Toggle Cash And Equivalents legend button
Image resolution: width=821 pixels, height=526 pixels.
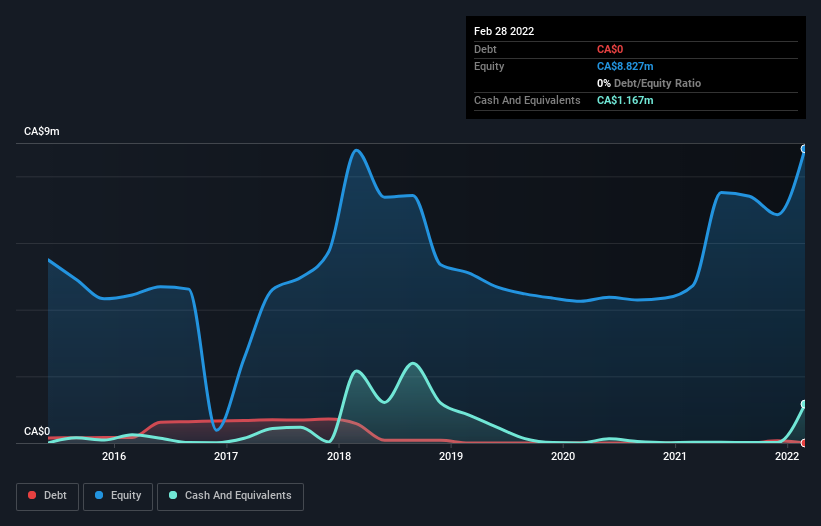(x=230, y=496)
